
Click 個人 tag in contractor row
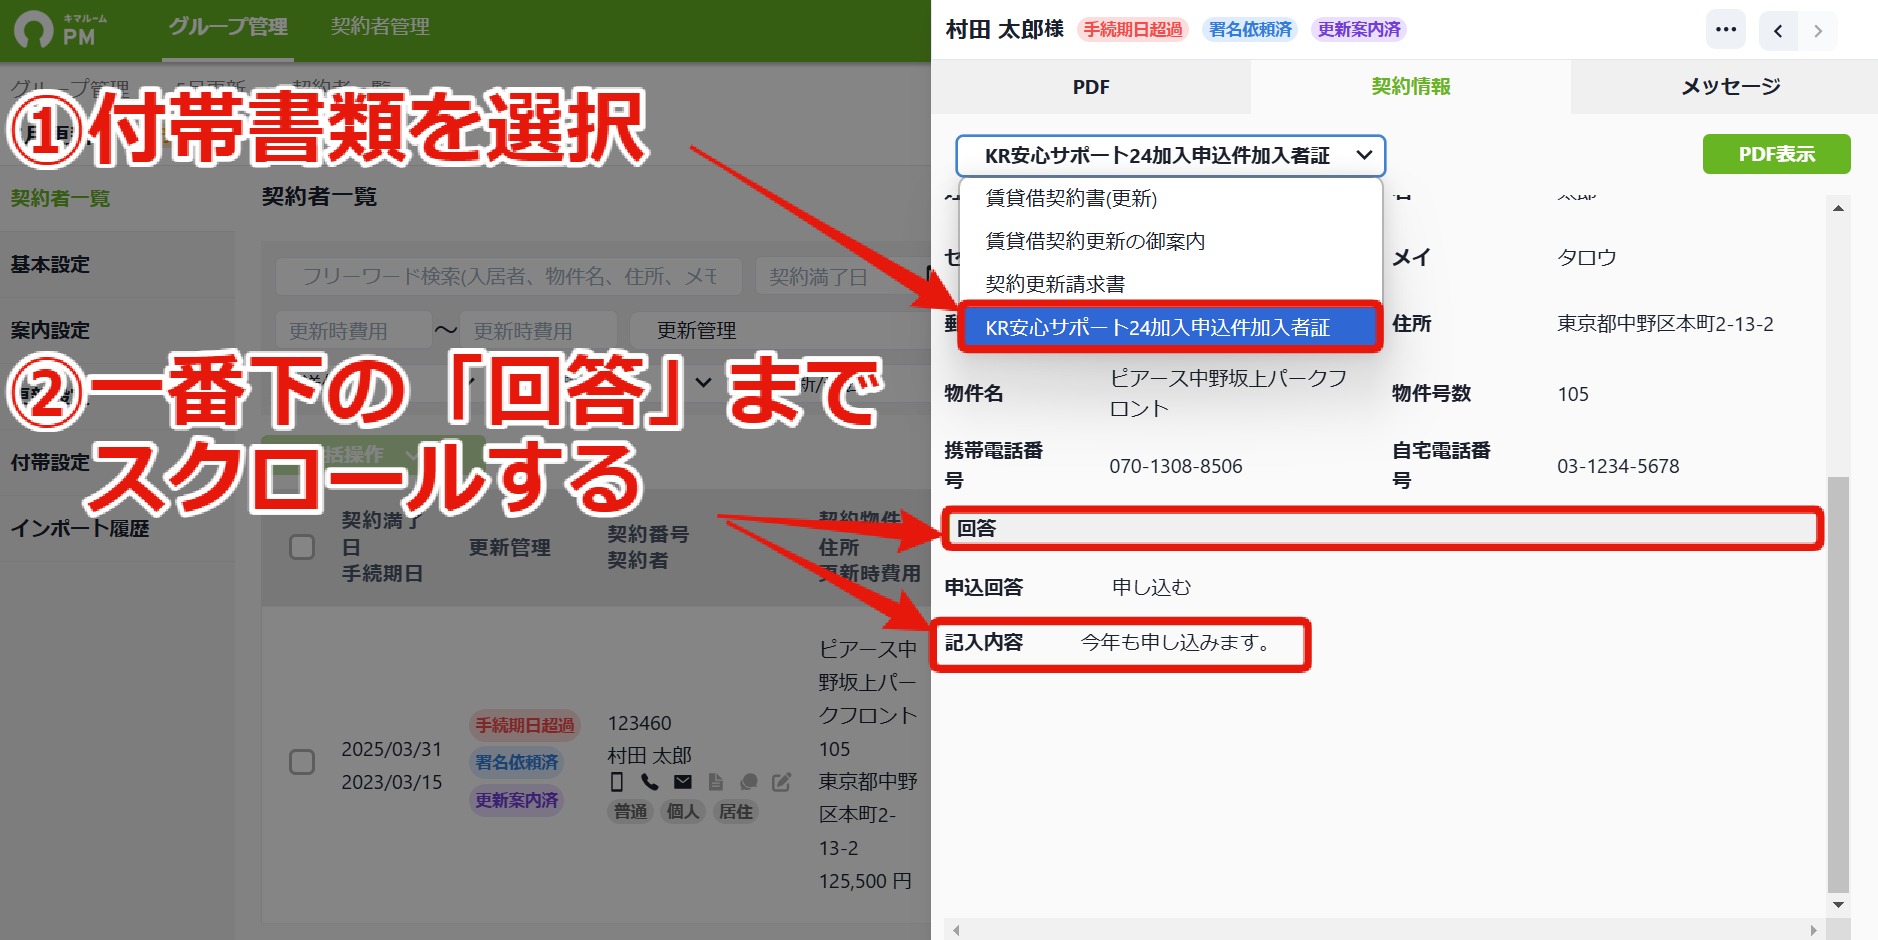tap(683, 811)
